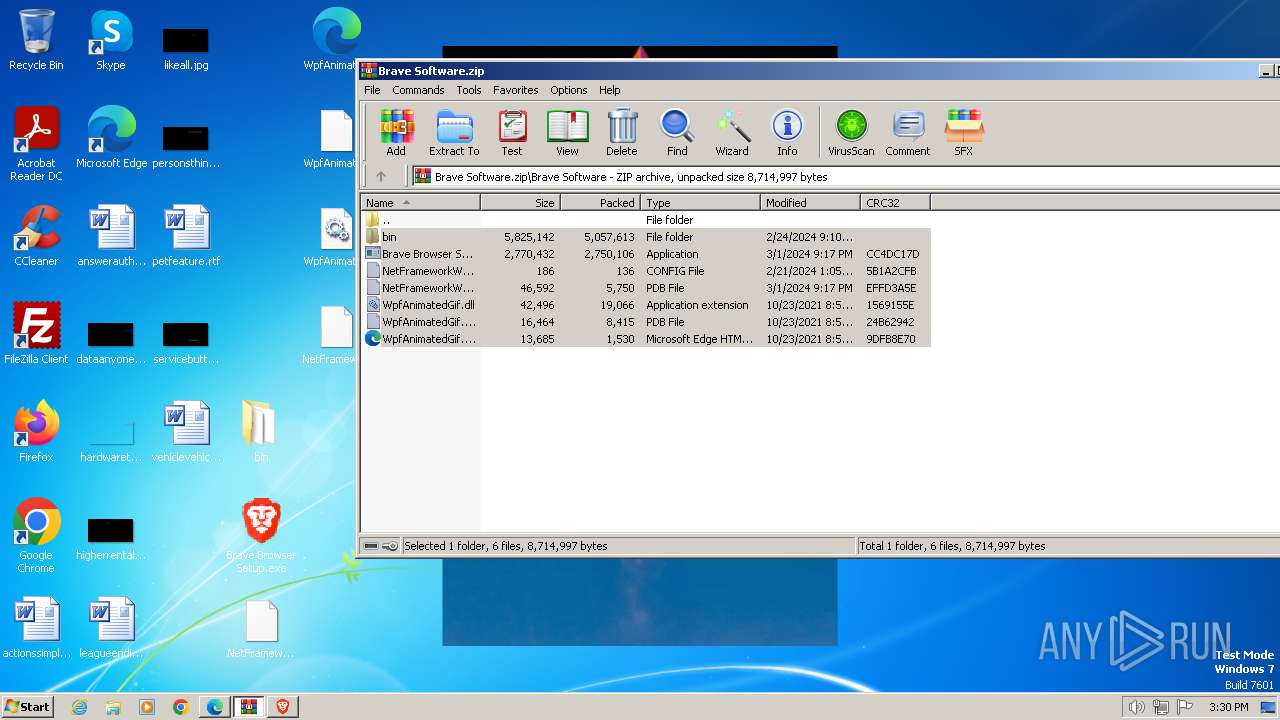Select answerauth... Word document on desktop

coord(111,236)
